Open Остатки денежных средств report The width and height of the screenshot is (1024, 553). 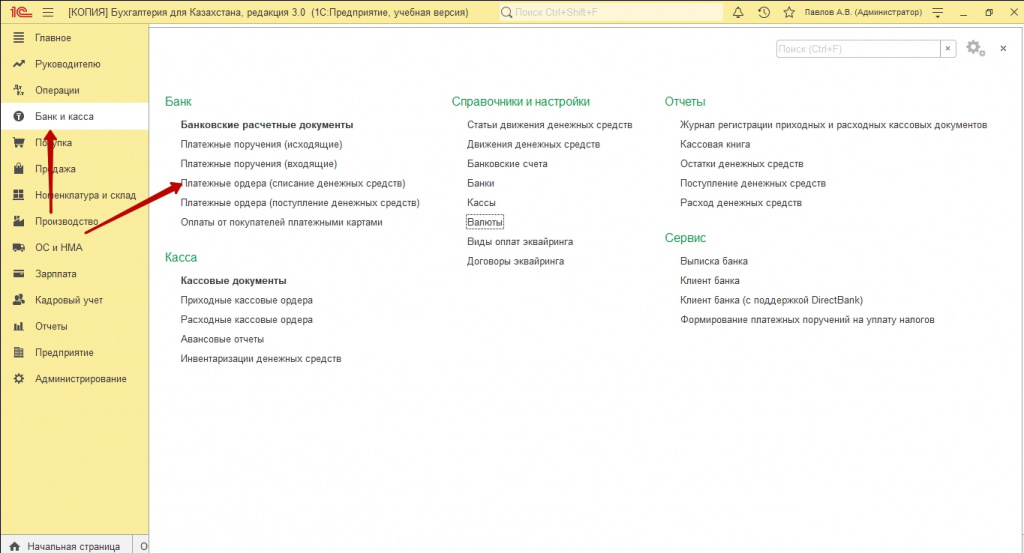[742, 164]
